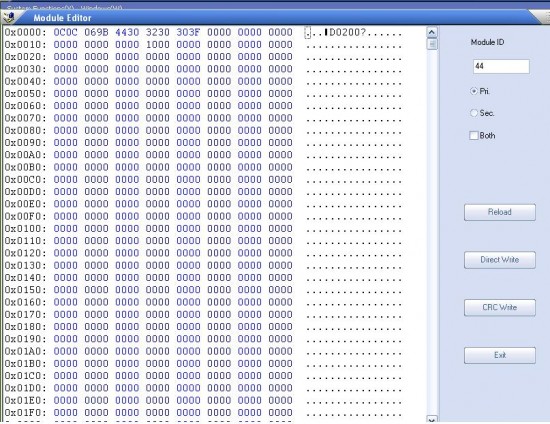Click the Module ID label
Image resolution: width=550 pixels, height=424 pixels.
tap(487, 42)
